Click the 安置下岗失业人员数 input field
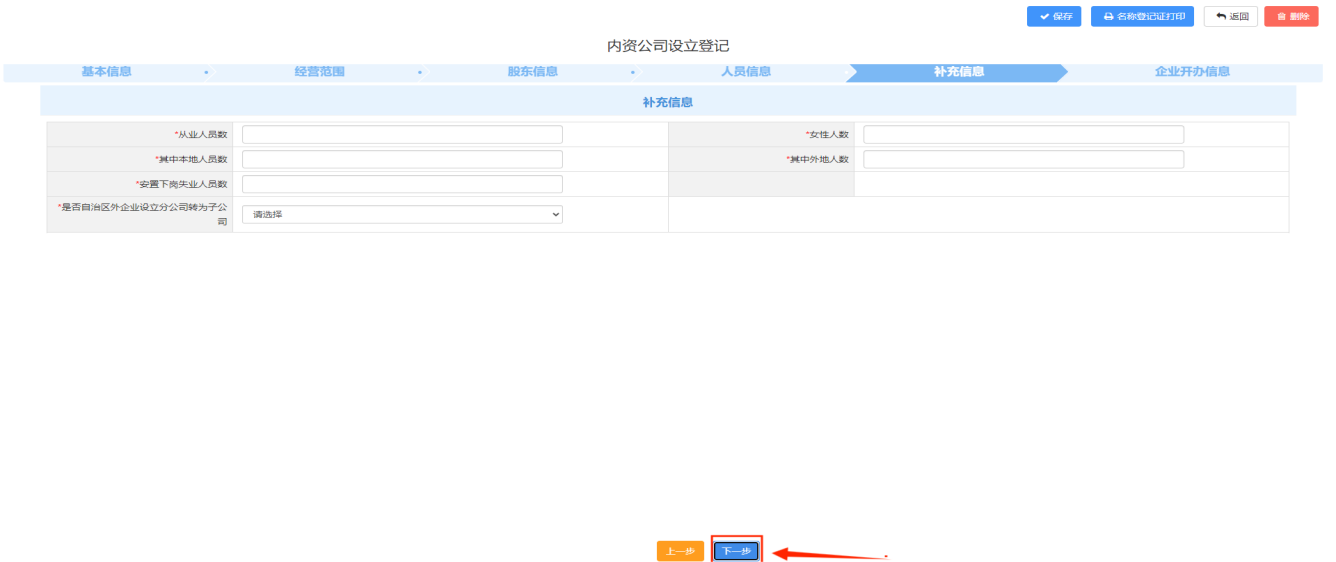Viewport: 1336px width, 562px height. [x=402, y=184]
